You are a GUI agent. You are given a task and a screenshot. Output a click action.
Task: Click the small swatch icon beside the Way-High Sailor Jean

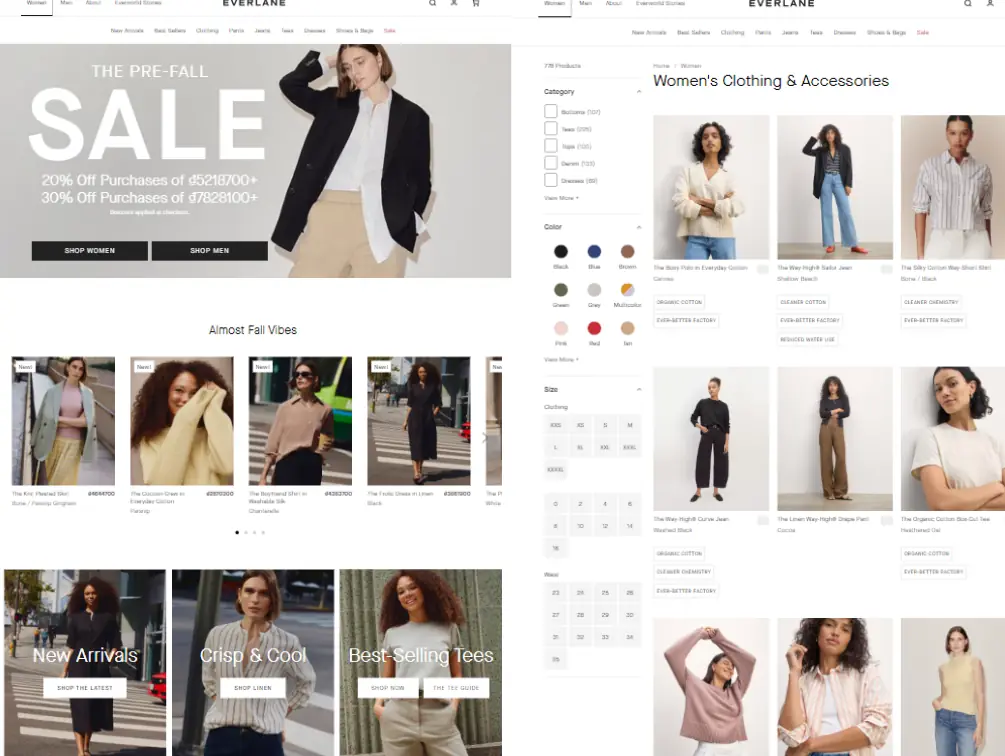pyautogui.click(x=886, y=269)
